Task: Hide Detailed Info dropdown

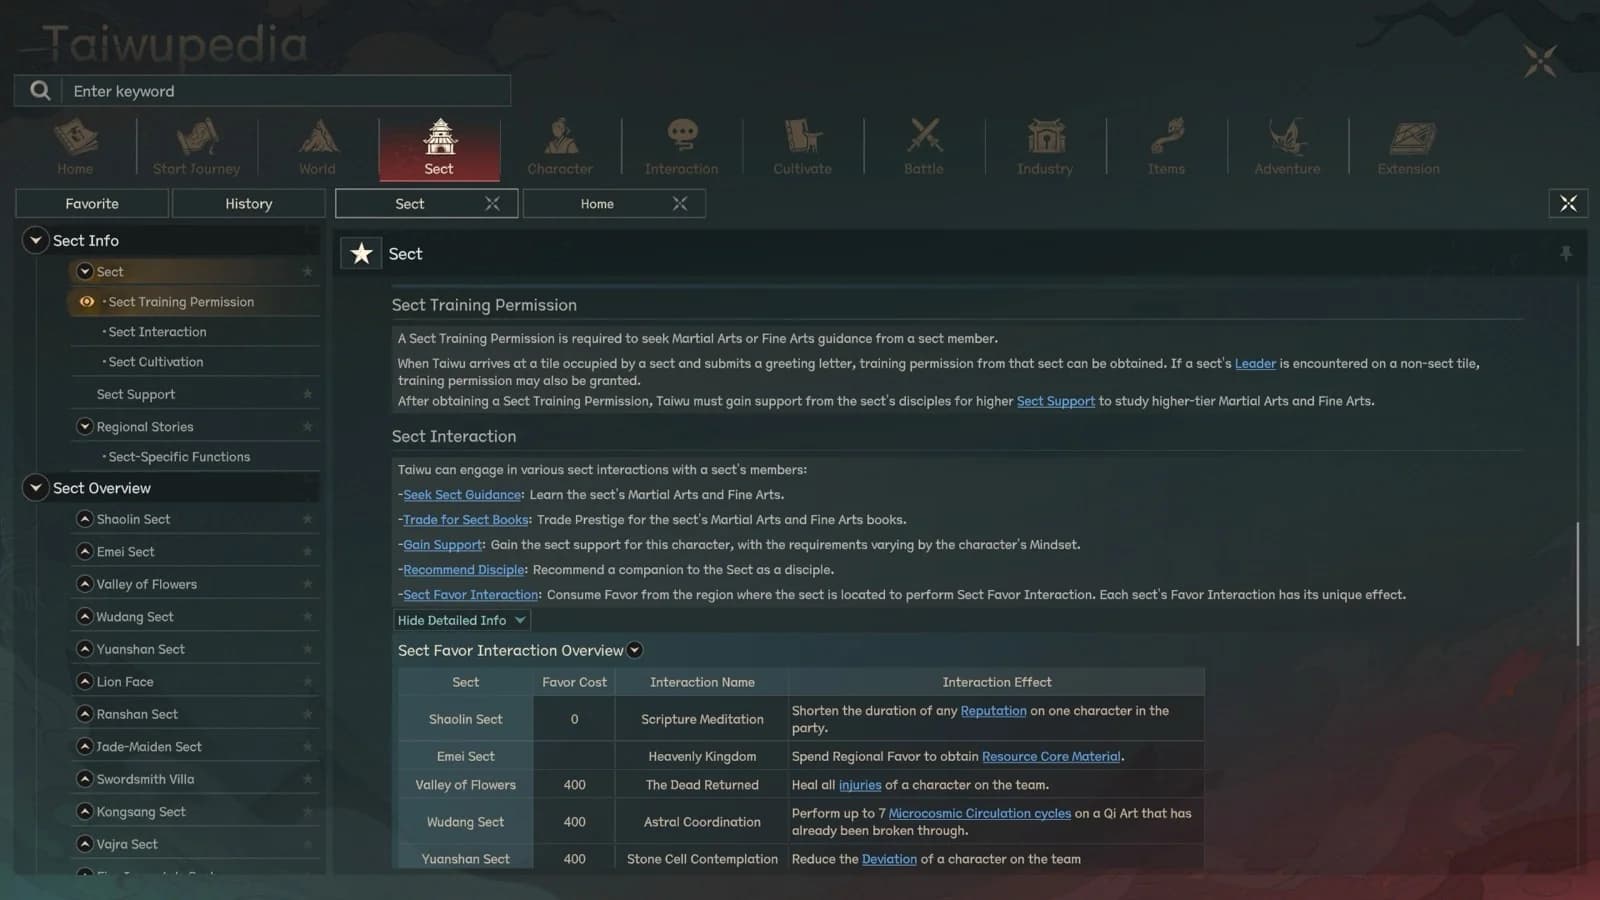Action: tap(461, 621)
